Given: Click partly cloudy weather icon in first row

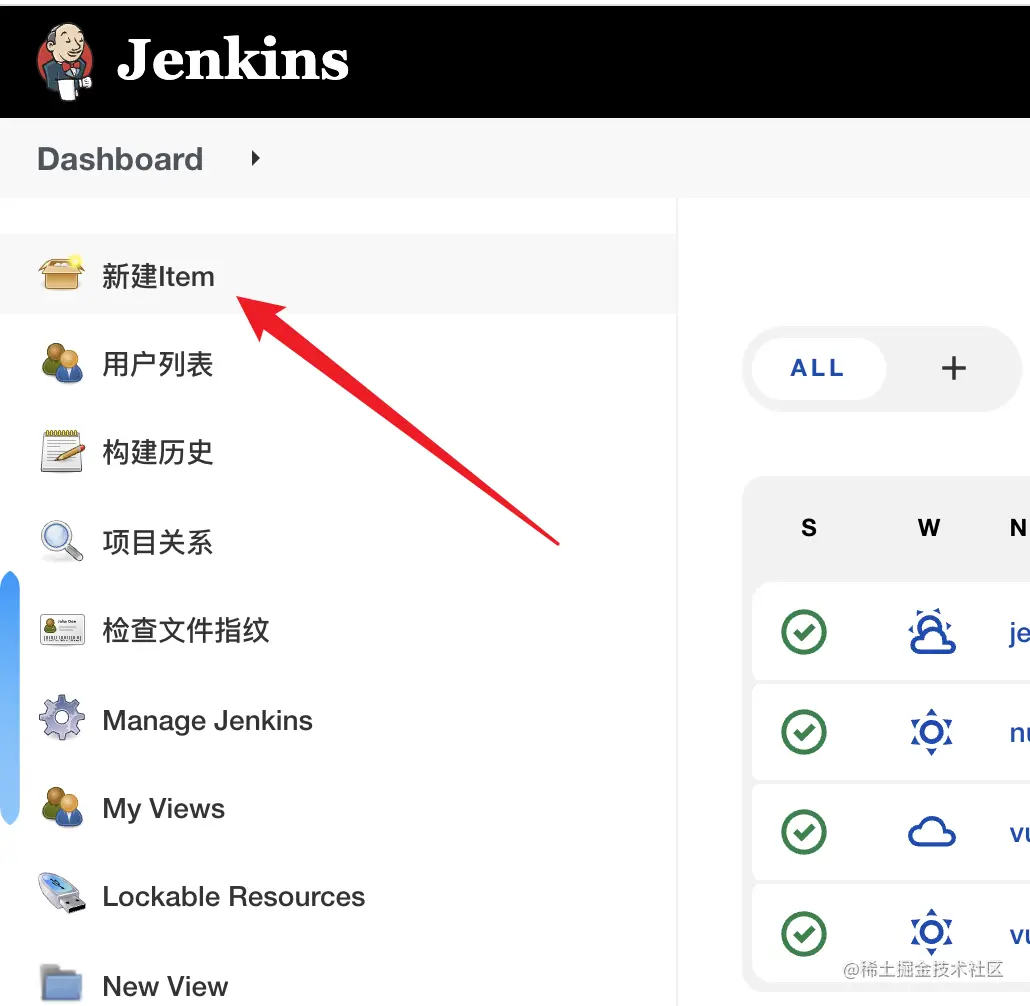Looking at the screenshot, I should pos(931,631).
